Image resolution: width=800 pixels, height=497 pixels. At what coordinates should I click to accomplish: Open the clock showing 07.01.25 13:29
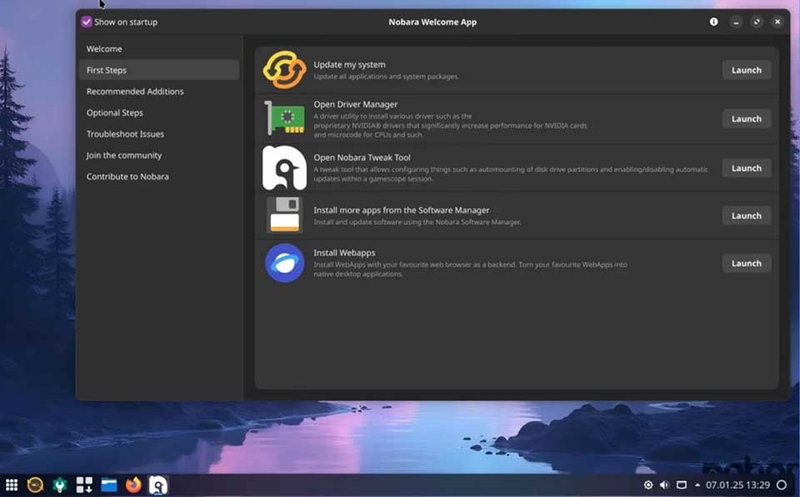click(x=738, y=485)
